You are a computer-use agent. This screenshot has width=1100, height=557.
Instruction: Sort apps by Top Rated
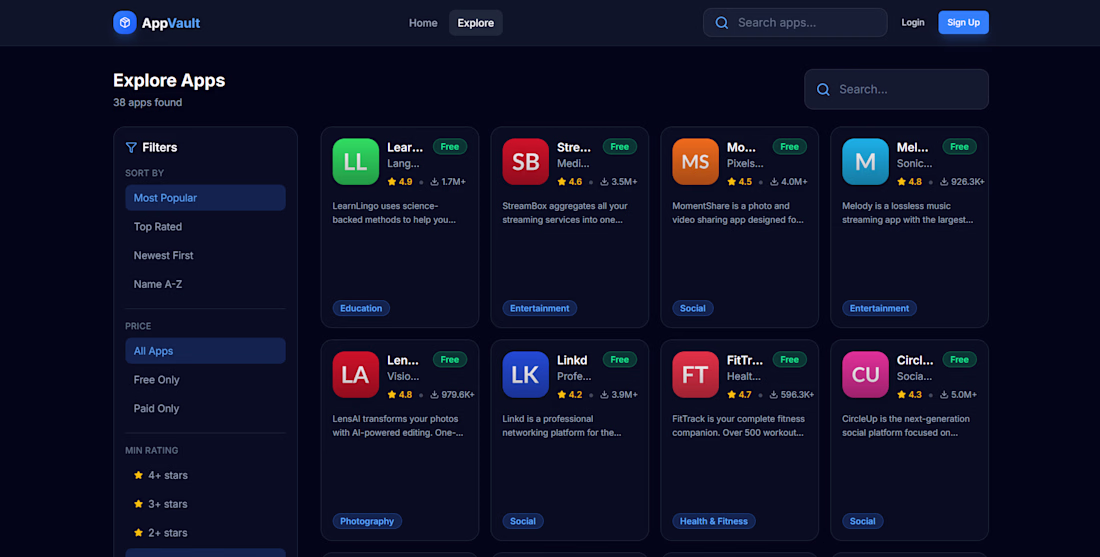point(206,227)
